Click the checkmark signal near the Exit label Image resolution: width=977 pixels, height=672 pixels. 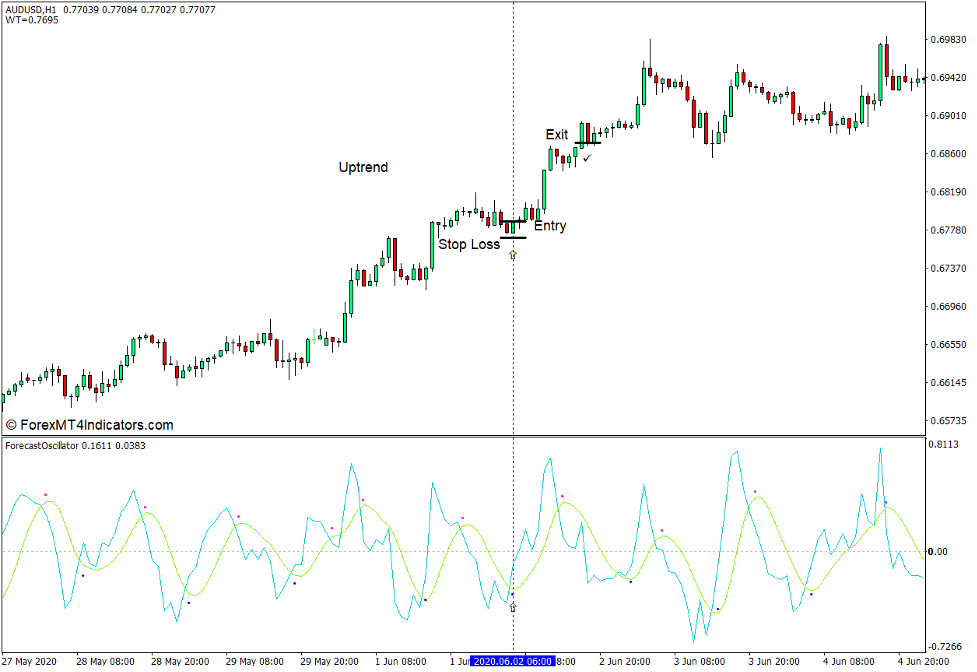pyautogui.click(x=587, y=158)
